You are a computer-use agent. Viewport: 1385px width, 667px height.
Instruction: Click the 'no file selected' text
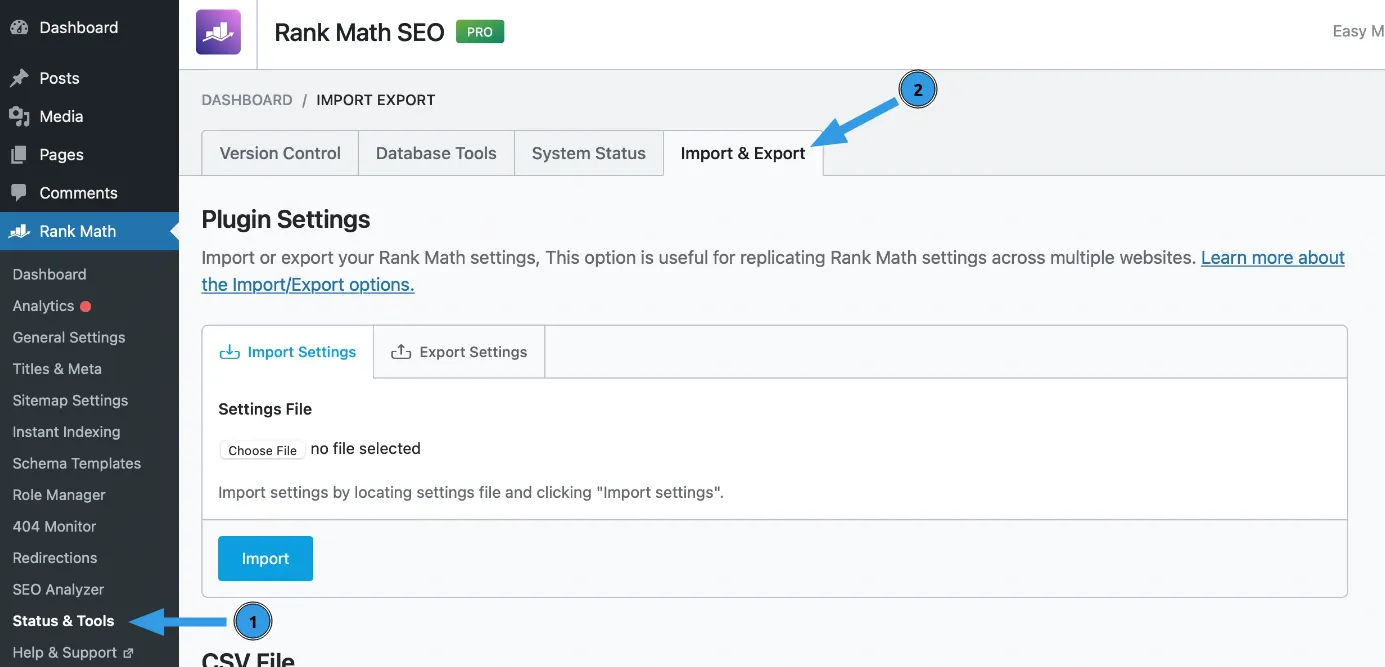365,449
